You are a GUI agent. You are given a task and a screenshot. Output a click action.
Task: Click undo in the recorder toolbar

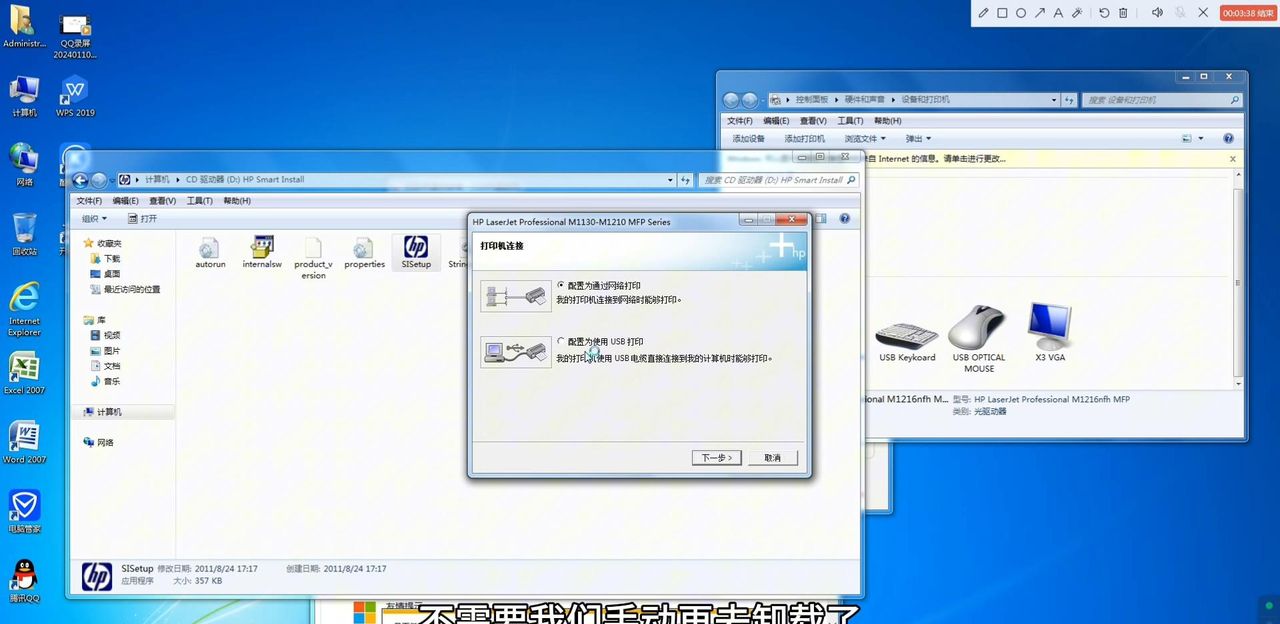tap(1104, 13)
